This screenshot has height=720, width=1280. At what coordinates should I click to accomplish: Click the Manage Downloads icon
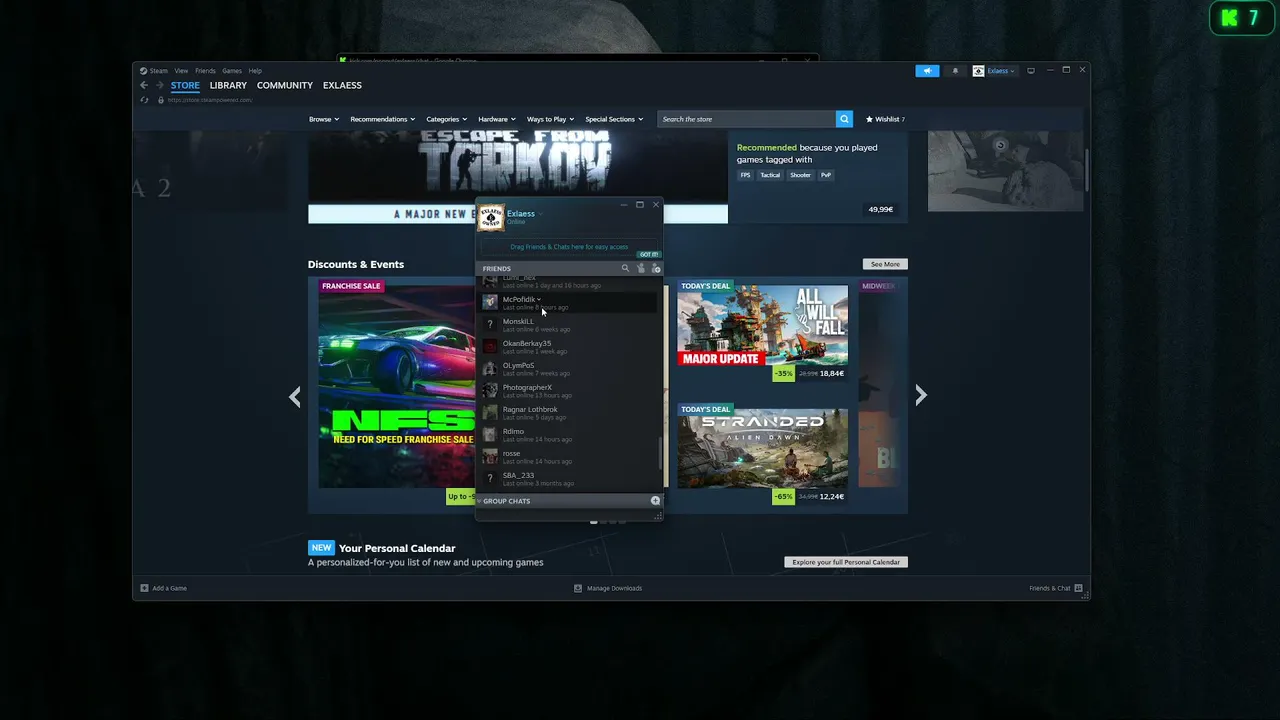pos(578,588)
